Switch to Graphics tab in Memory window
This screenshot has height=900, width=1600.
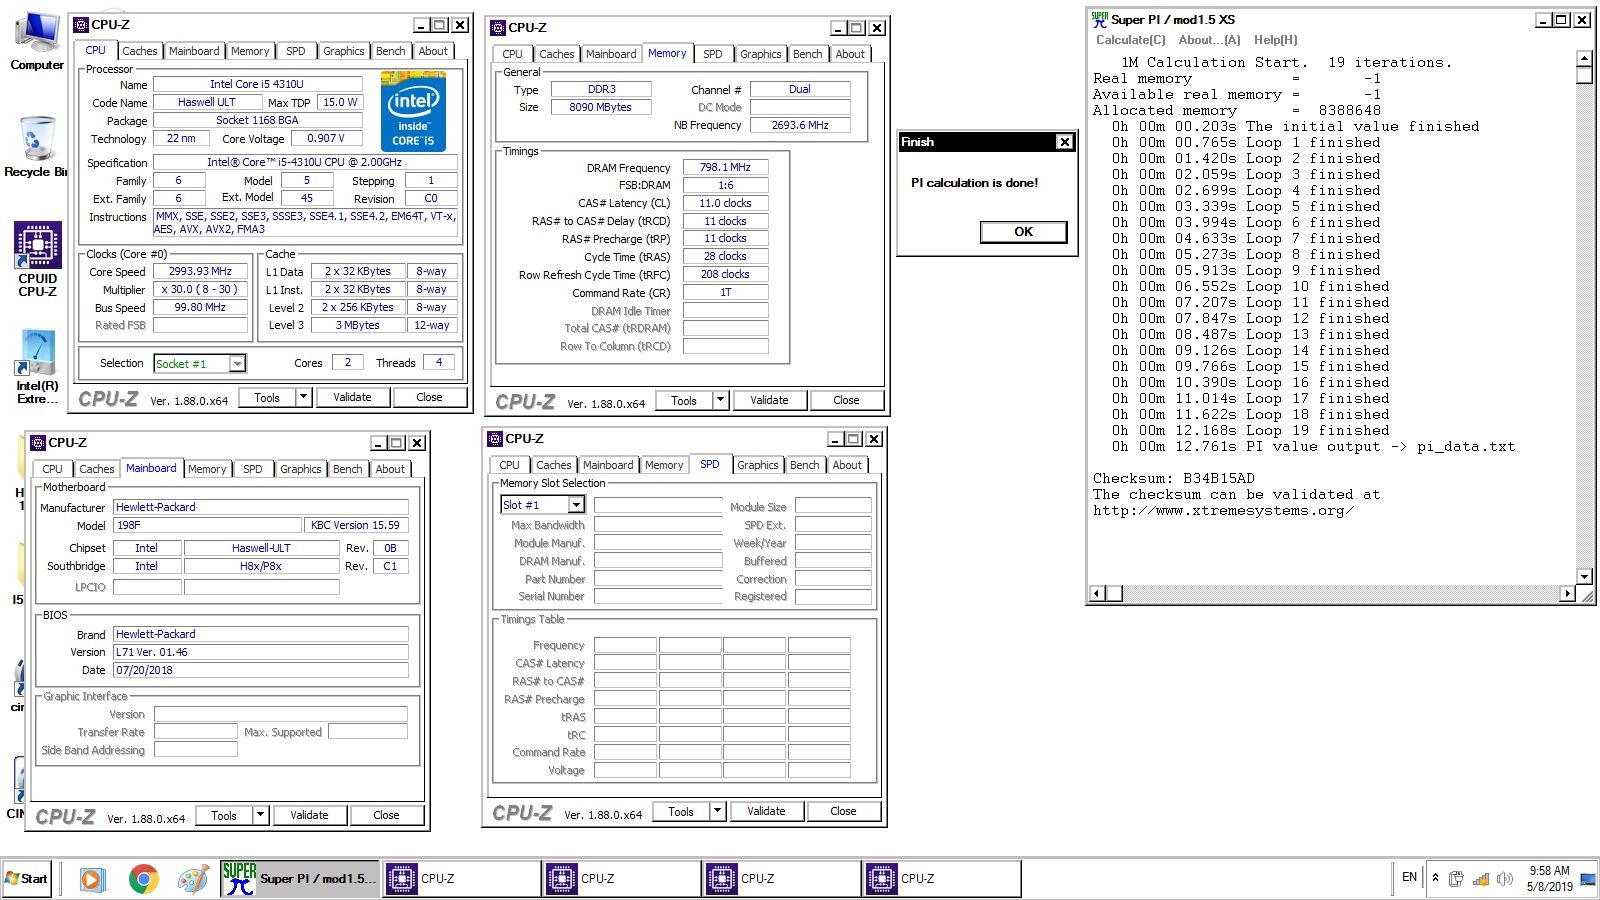760,54
